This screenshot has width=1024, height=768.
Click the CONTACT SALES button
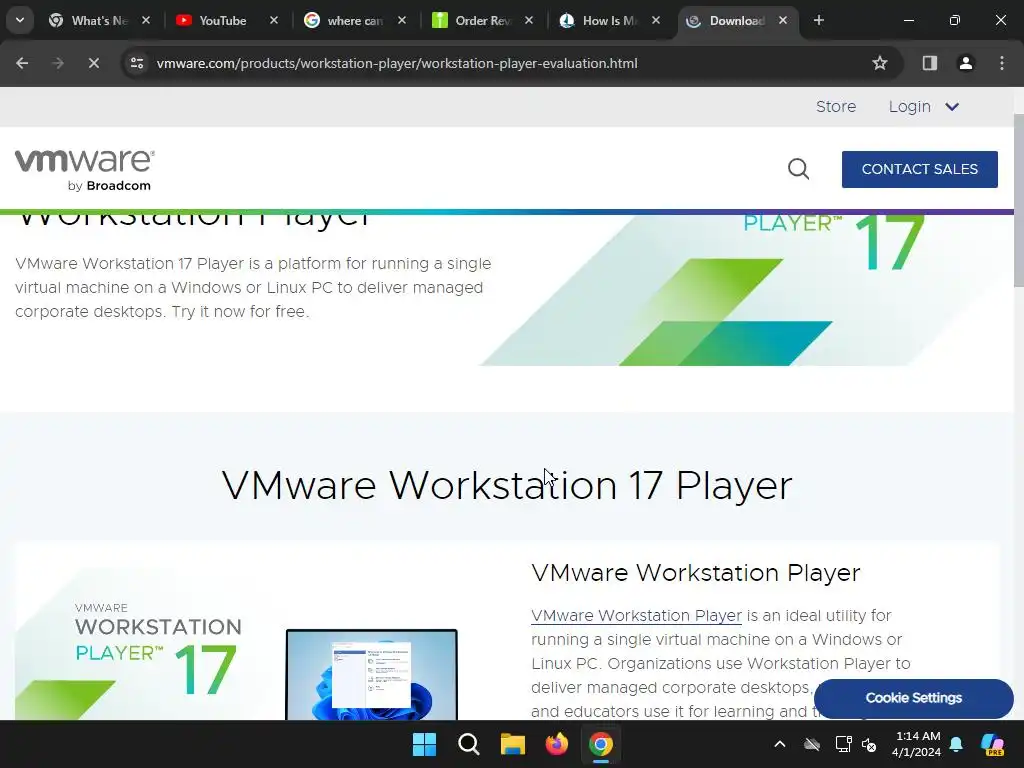pyautogui.click(x=920, y=169)
